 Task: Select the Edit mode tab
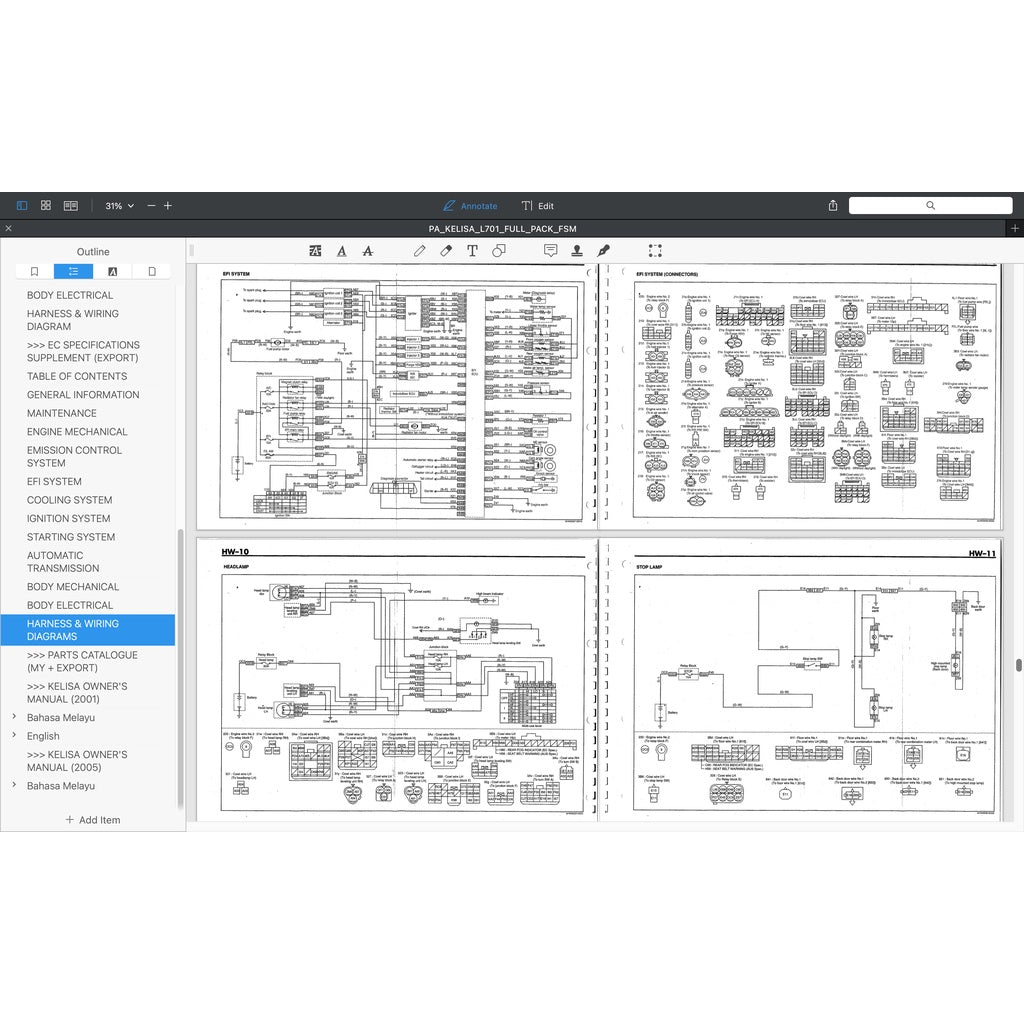[537, 206]
